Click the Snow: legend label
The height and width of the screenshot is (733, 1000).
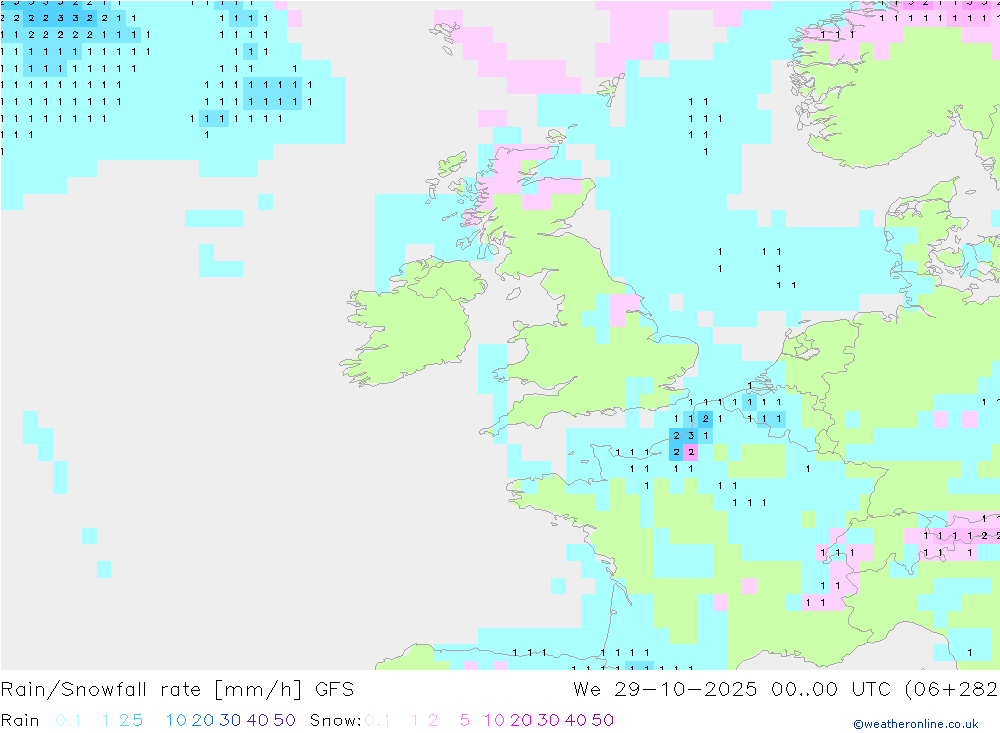pos(335,720)
